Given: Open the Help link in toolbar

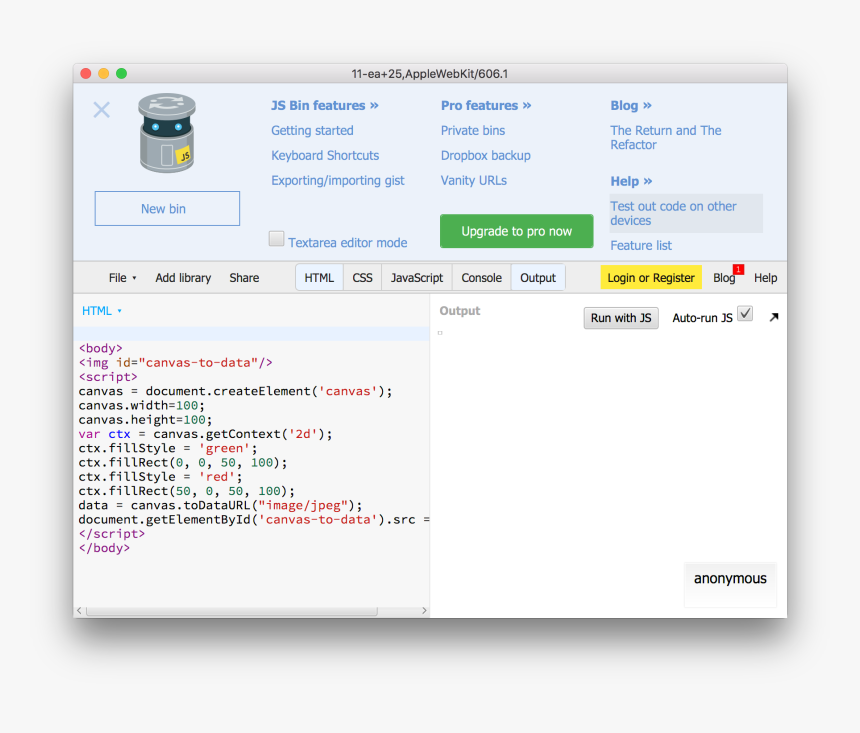Looking at the screenshot, I should point(766,278).
